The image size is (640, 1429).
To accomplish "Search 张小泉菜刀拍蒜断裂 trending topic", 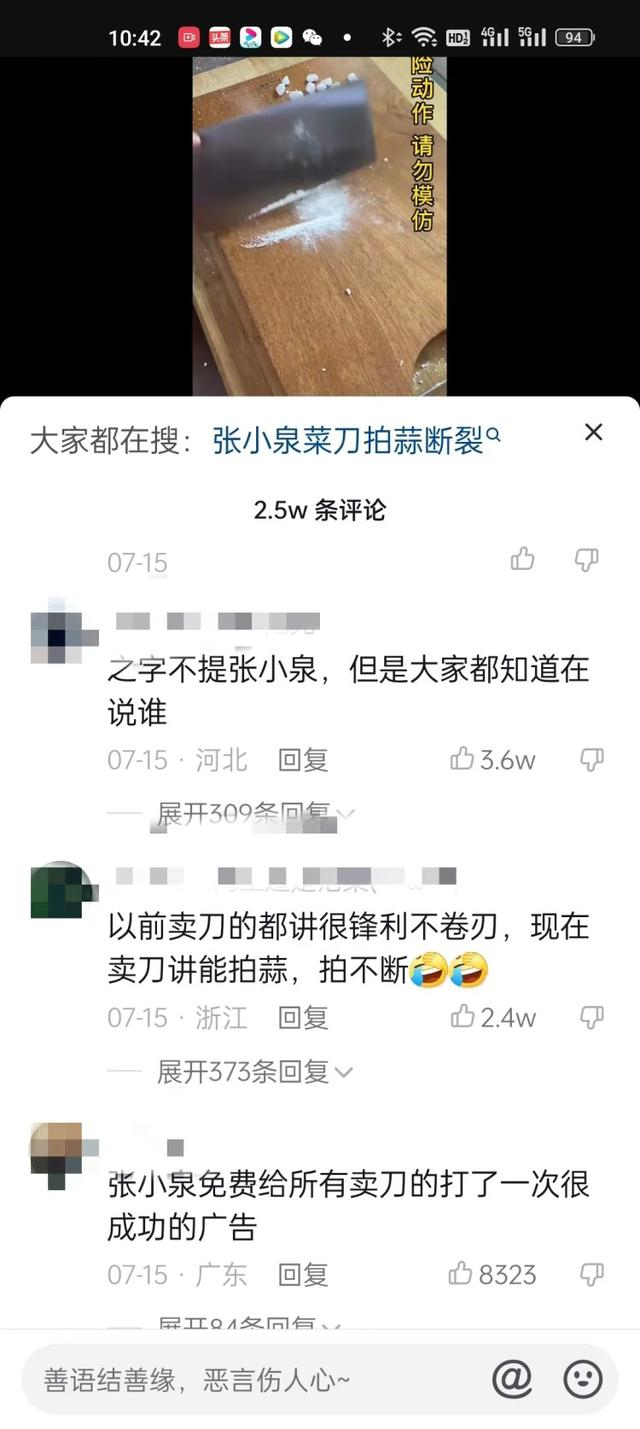I will pyautogui.click(x=357, y=440).
